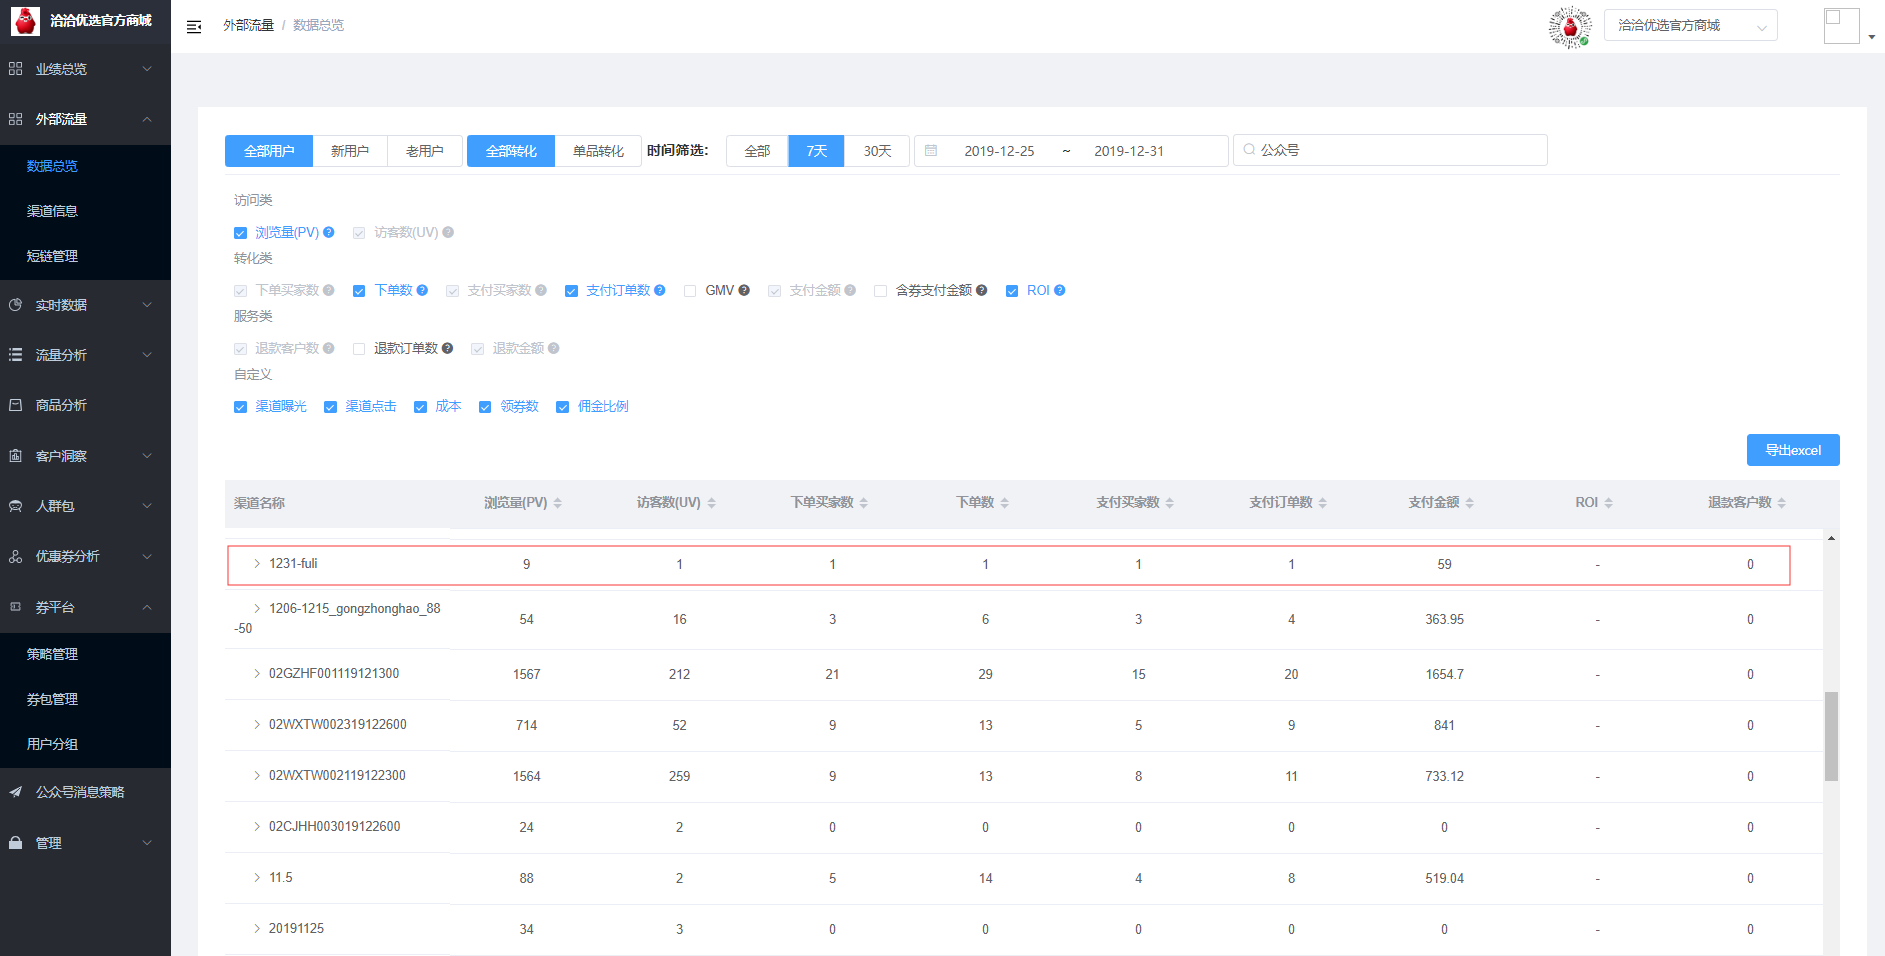
Task: Click sort arrows on 支付金额 column
Action: click(1469, 503)
